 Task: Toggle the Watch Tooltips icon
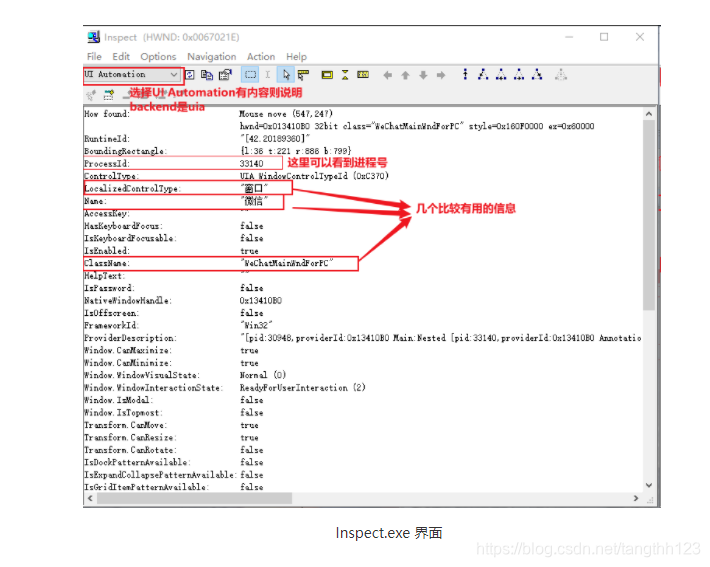[303, 75]
